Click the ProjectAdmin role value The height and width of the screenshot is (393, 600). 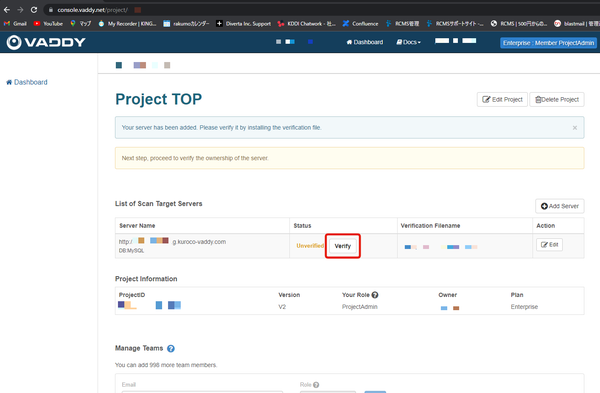click(x=360, y=307)
